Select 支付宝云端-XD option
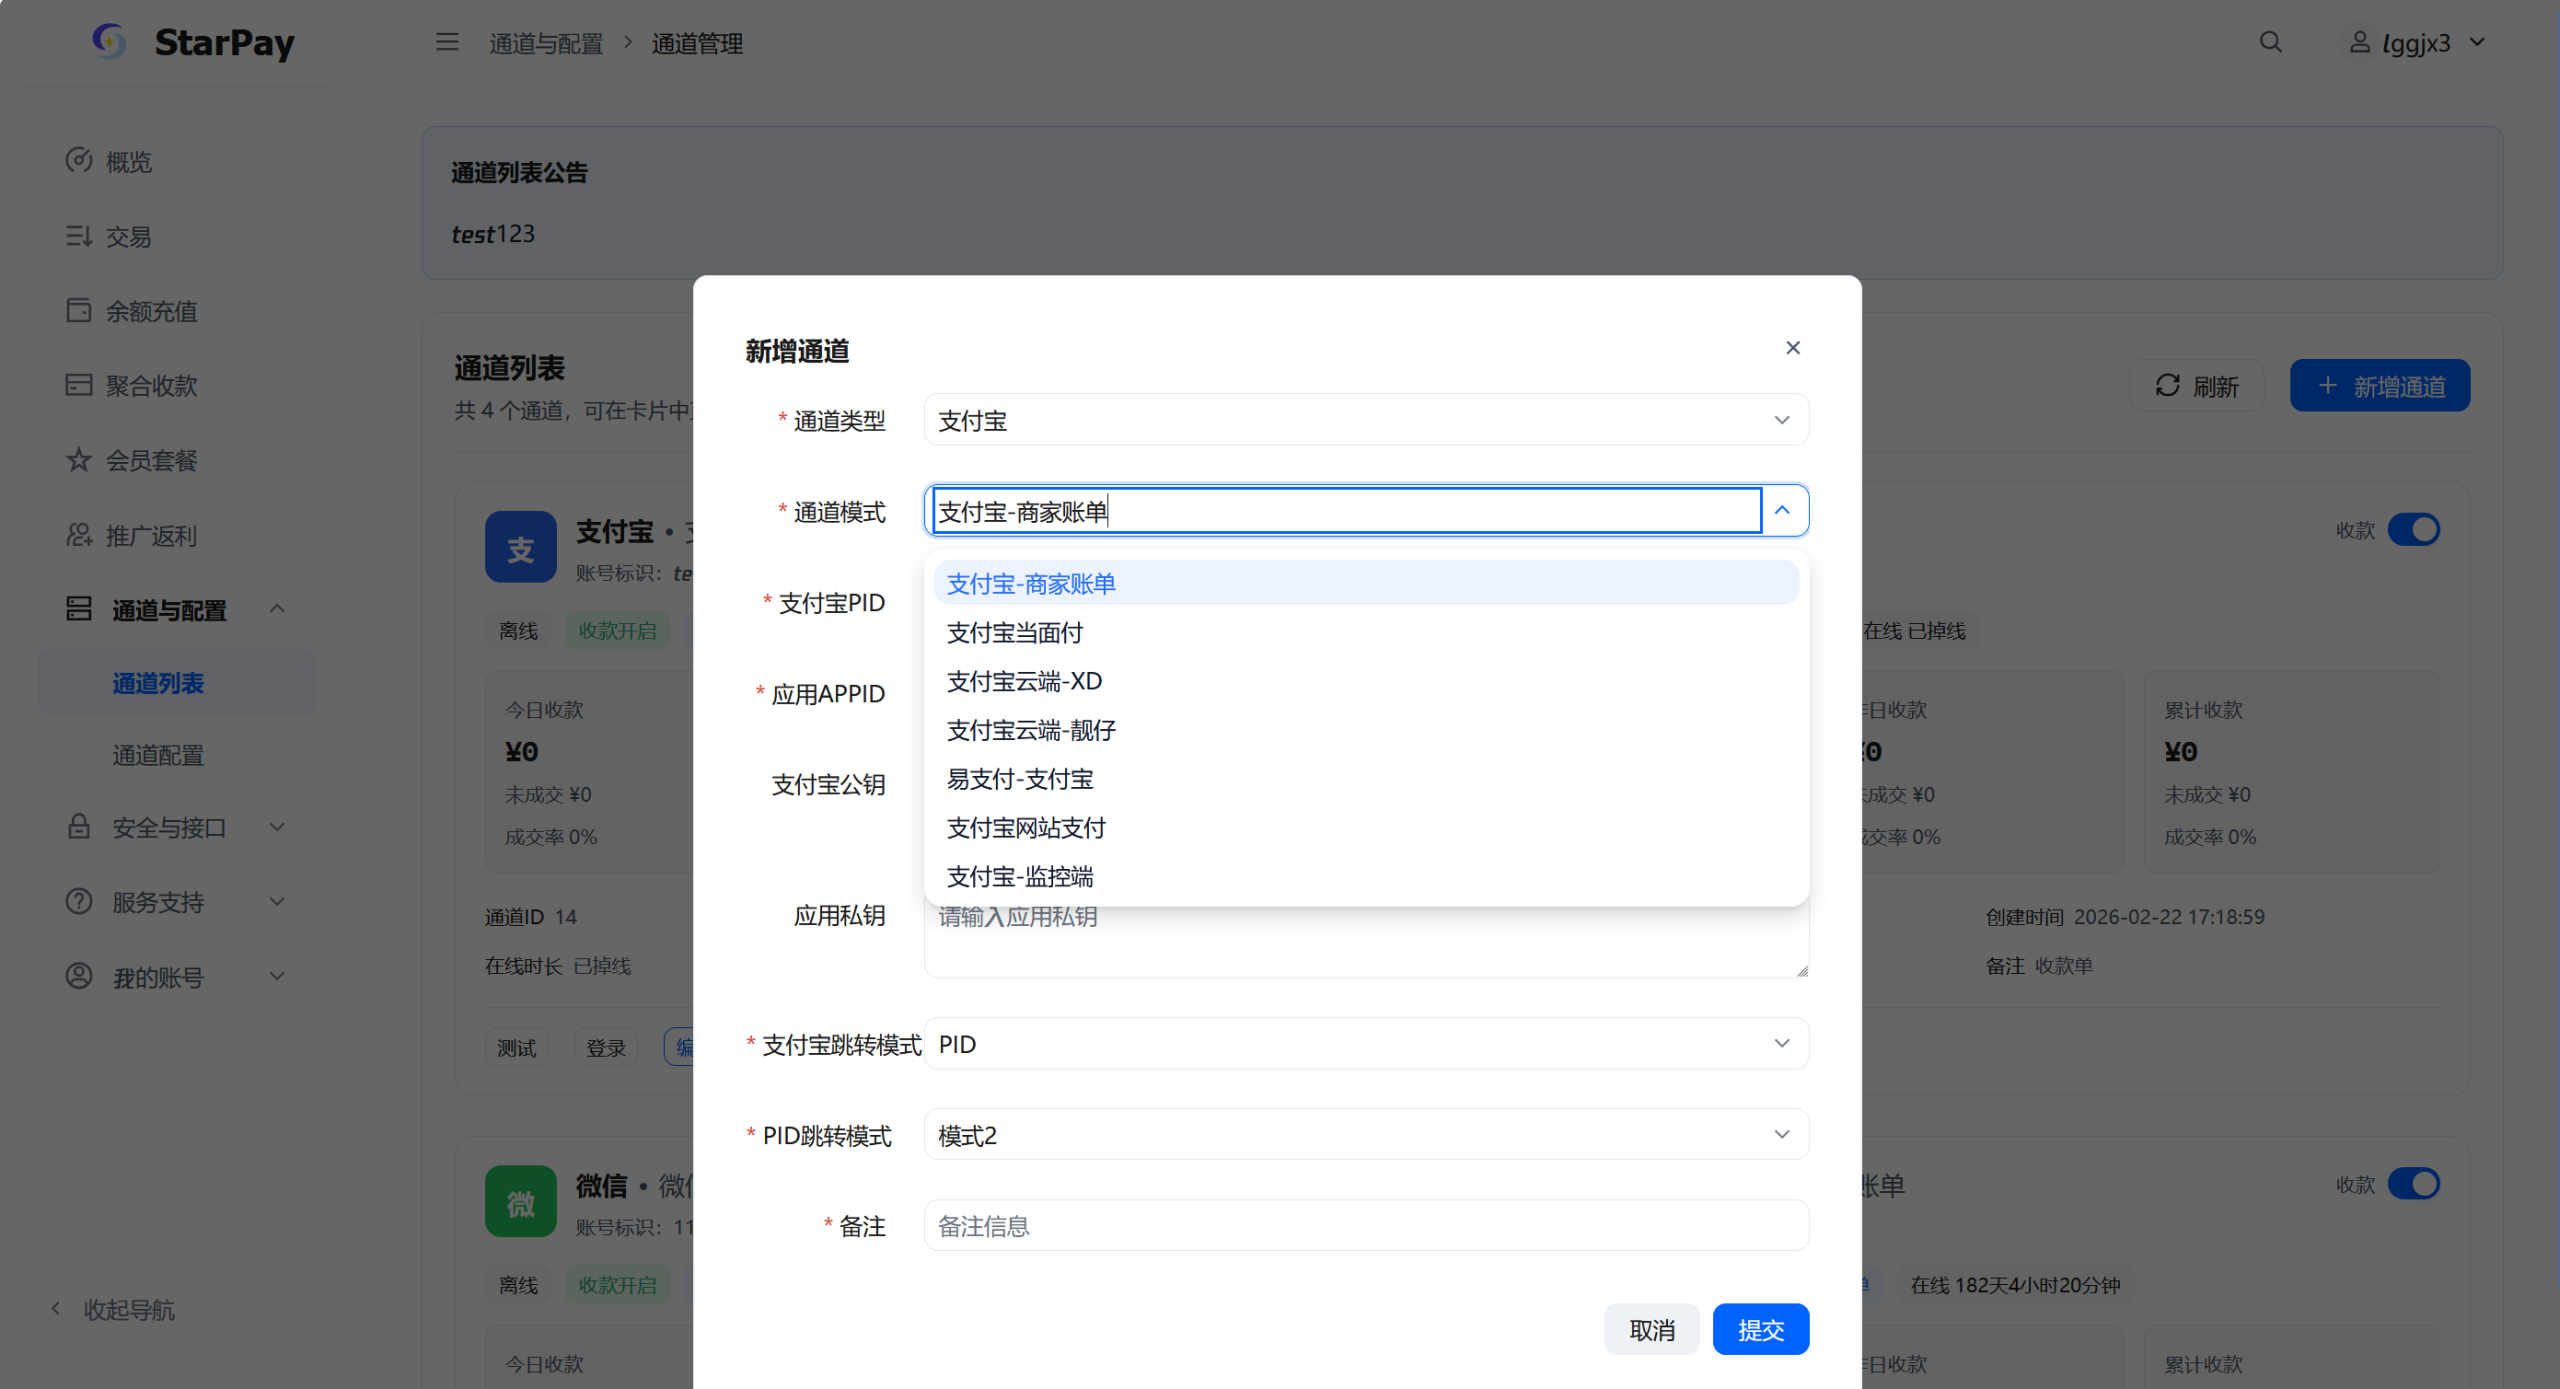 pos(1366,681)
